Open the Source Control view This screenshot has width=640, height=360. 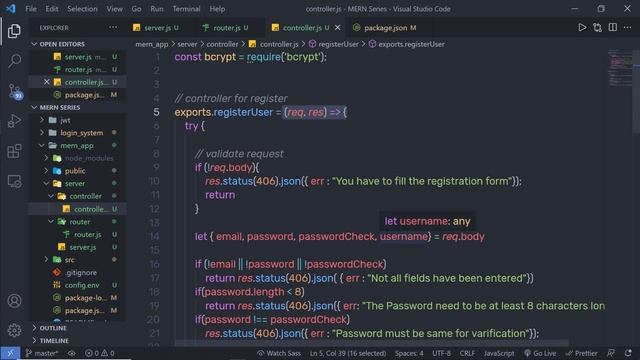click(x=15, y=91)
